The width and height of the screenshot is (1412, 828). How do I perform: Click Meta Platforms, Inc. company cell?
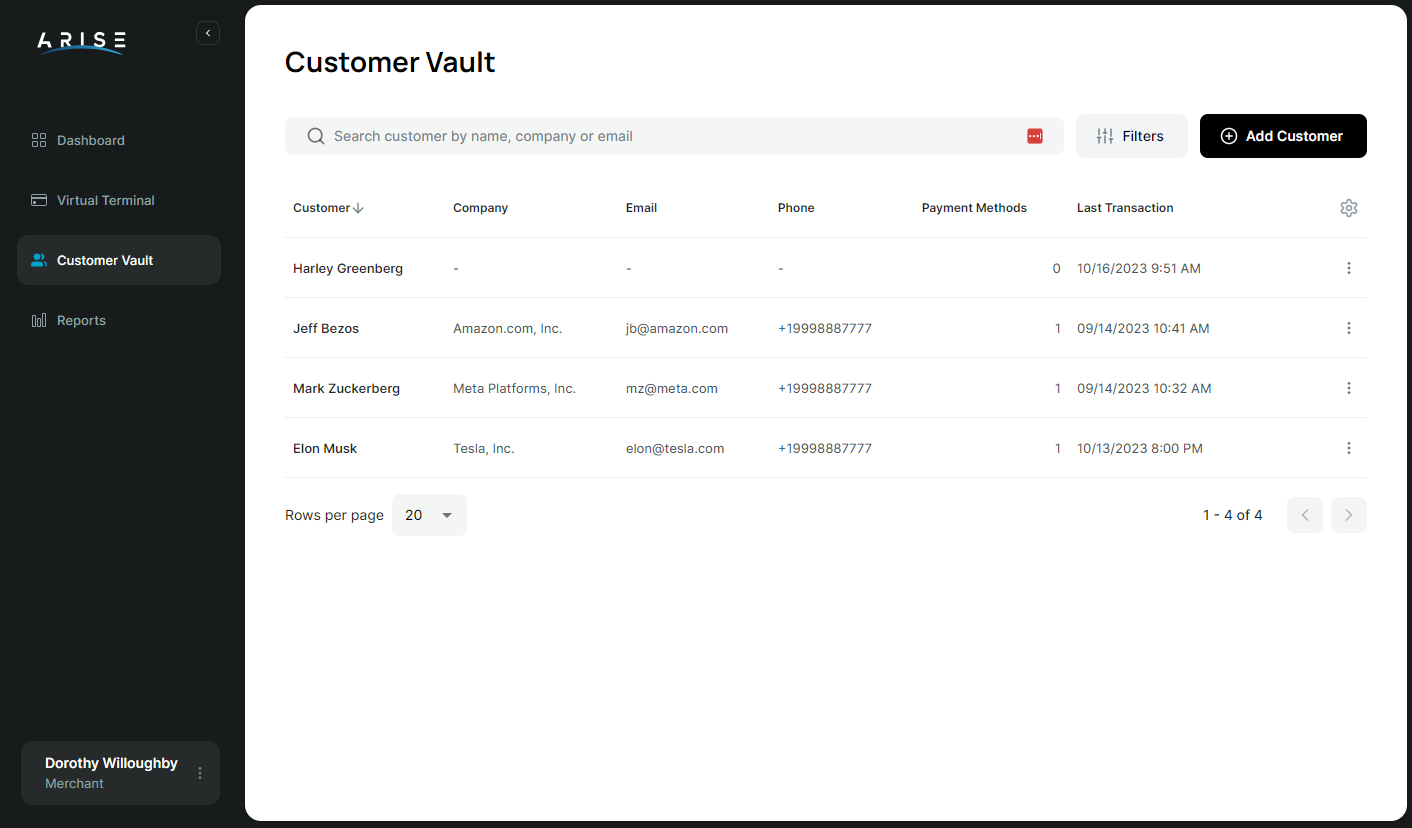tap(514, 388)
